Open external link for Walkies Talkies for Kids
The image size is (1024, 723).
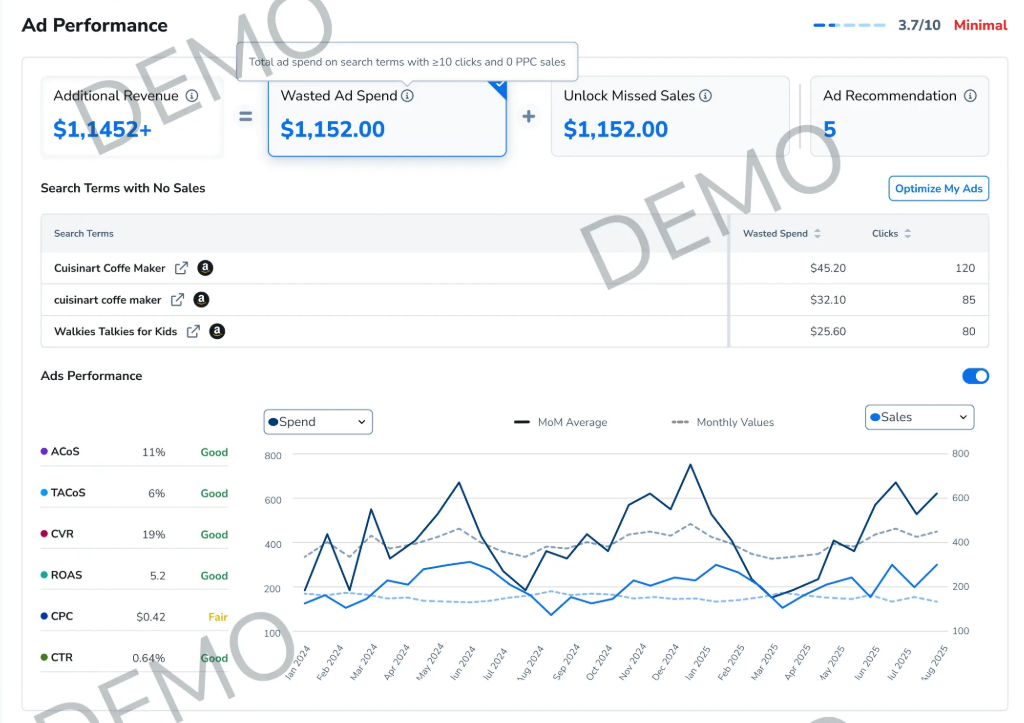point(193,332)
